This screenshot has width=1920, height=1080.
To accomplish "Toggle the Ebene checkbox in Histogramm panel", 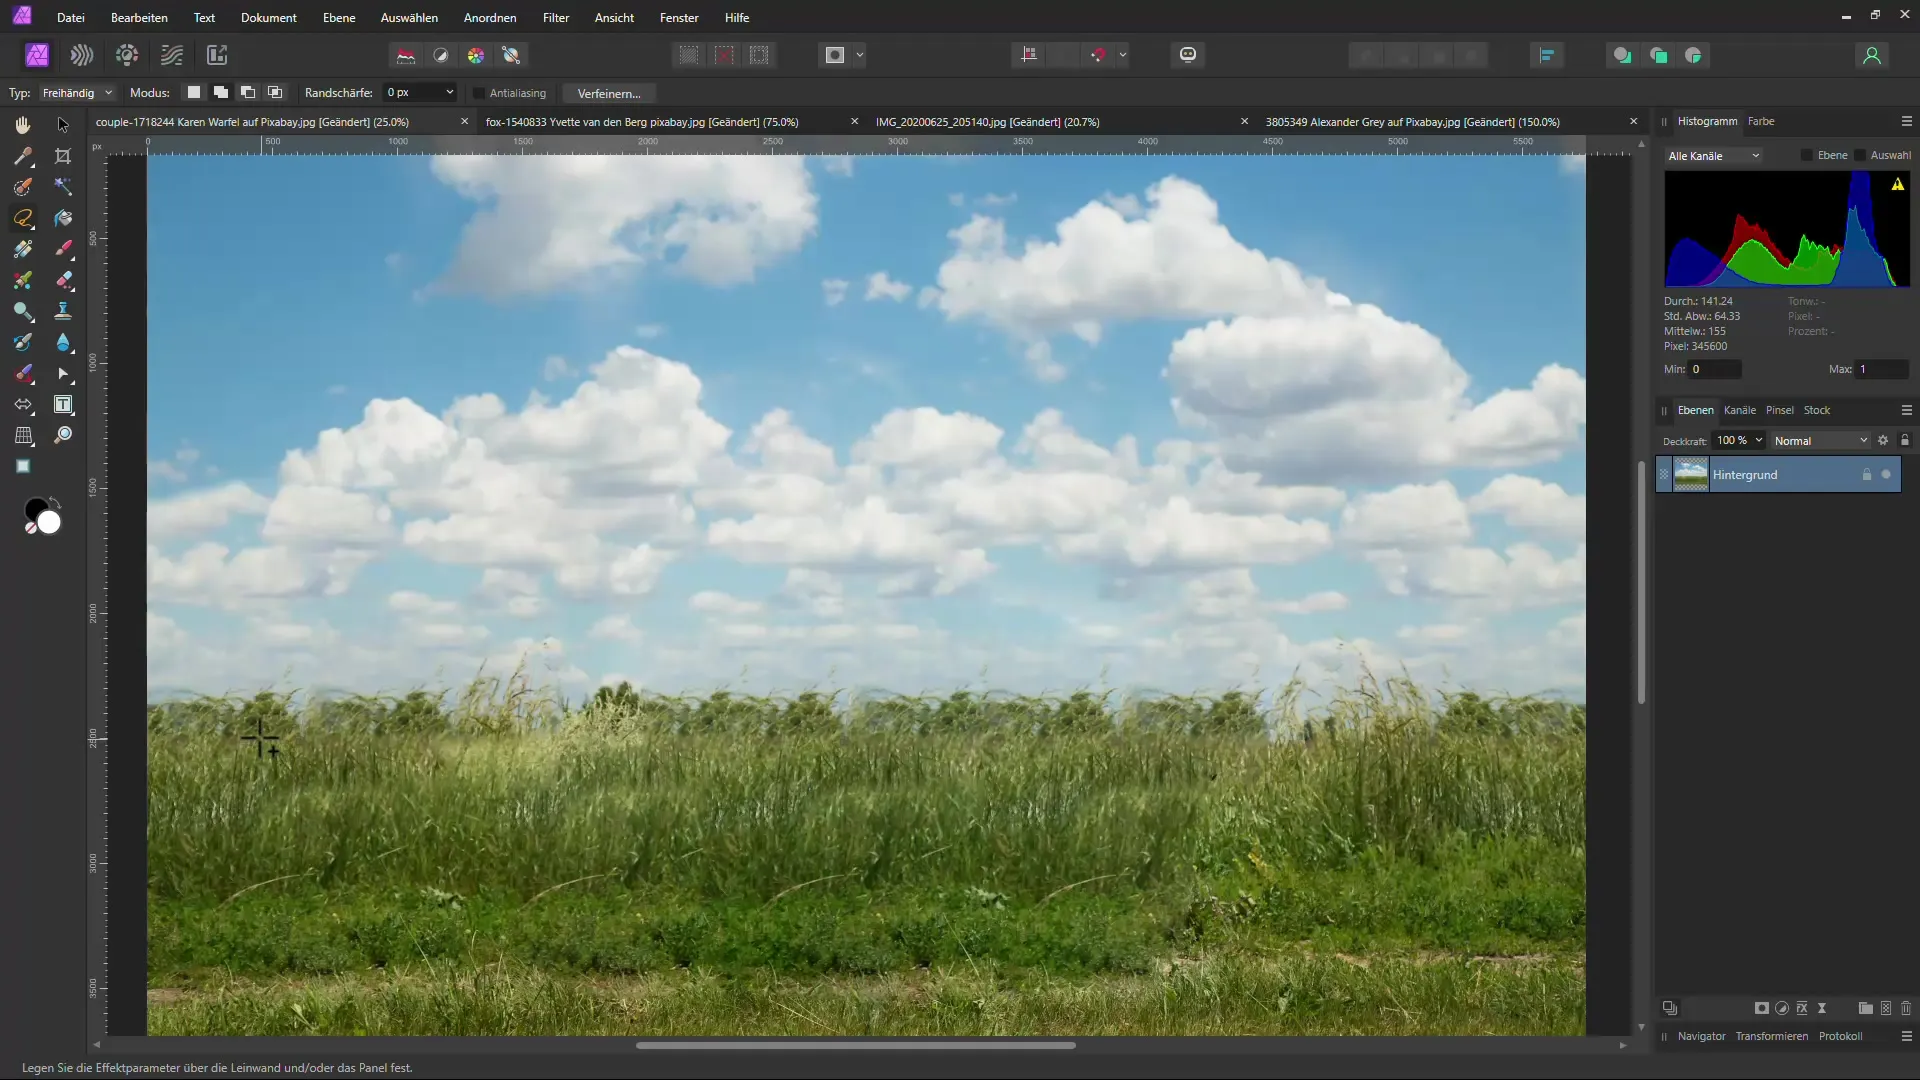I will point(1806,155).
